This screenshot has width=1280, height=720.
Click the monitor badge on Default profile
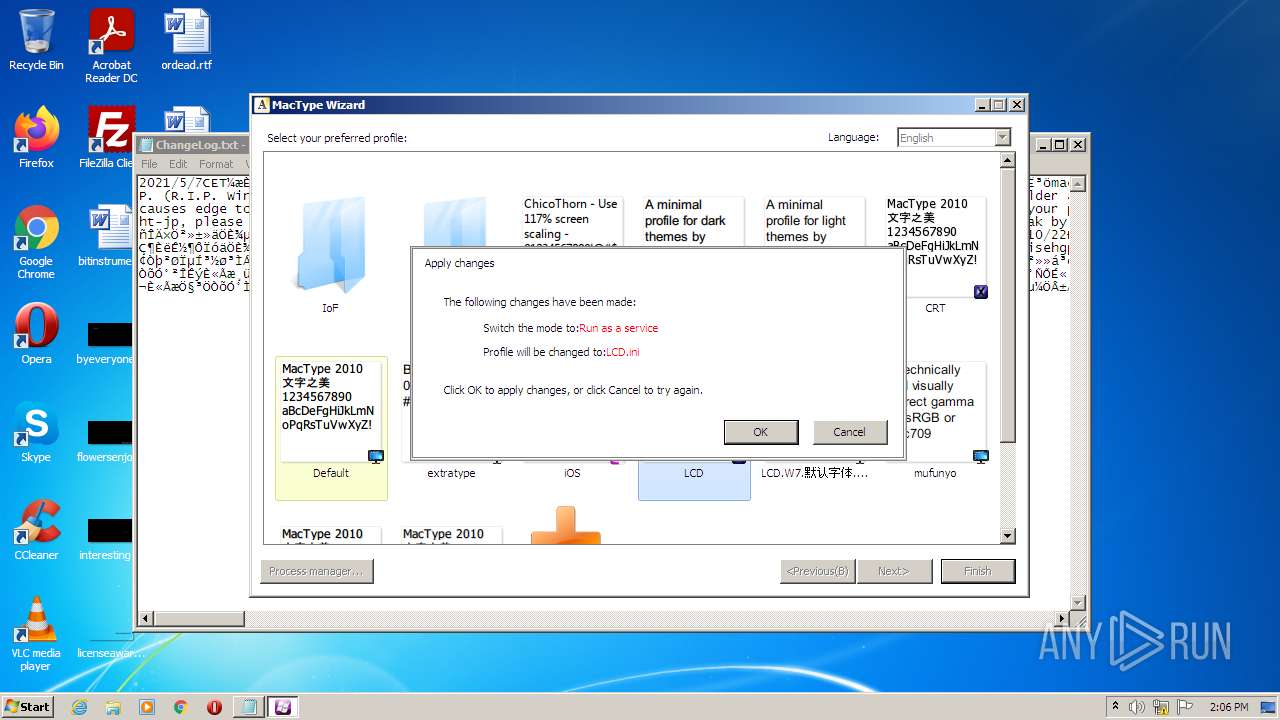(x=376, y=456)
